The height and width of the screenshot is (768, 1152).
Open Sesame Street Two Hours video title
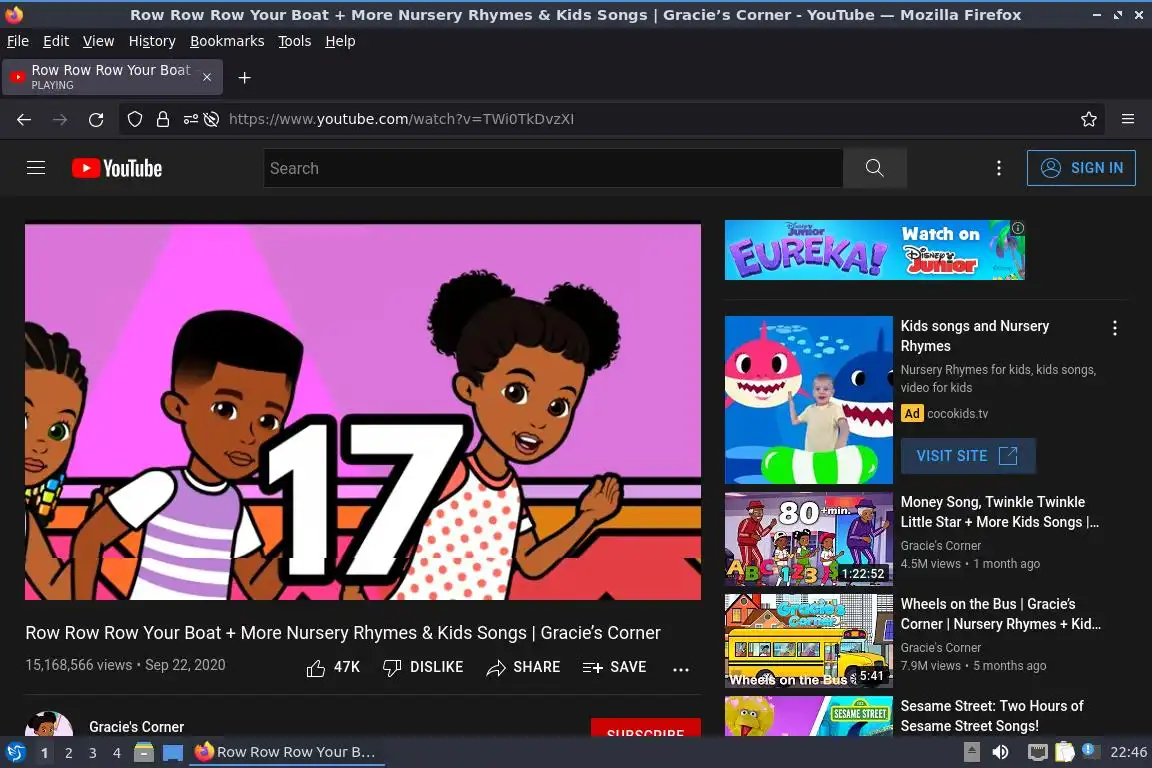[992, 716]
